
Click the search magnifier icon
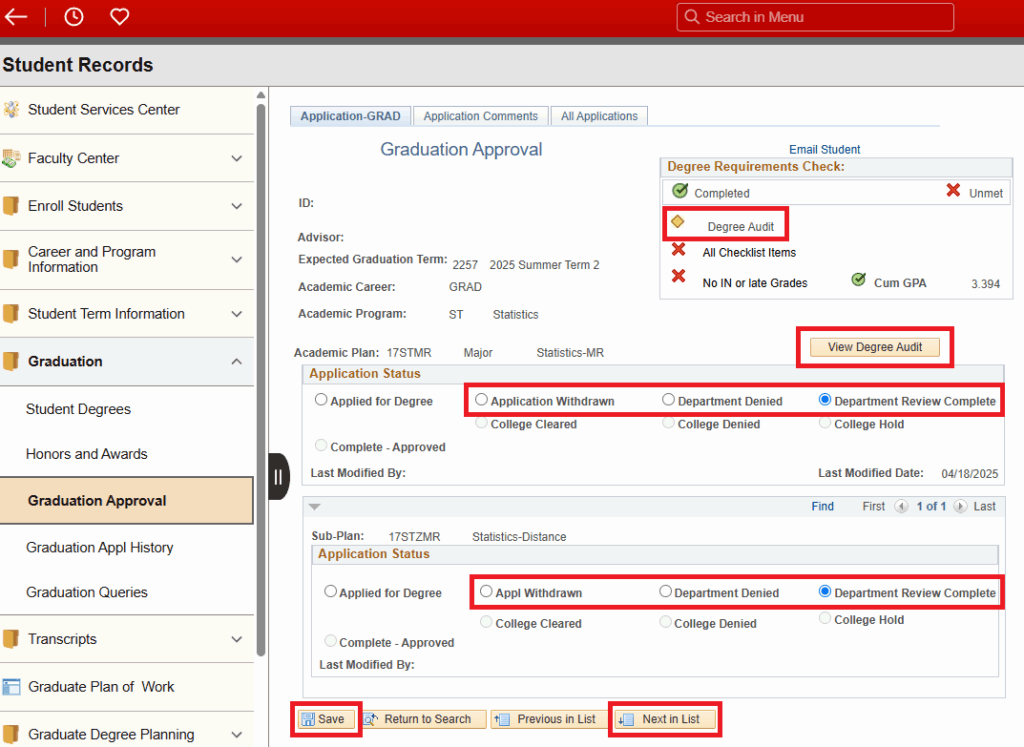[692, 17]
